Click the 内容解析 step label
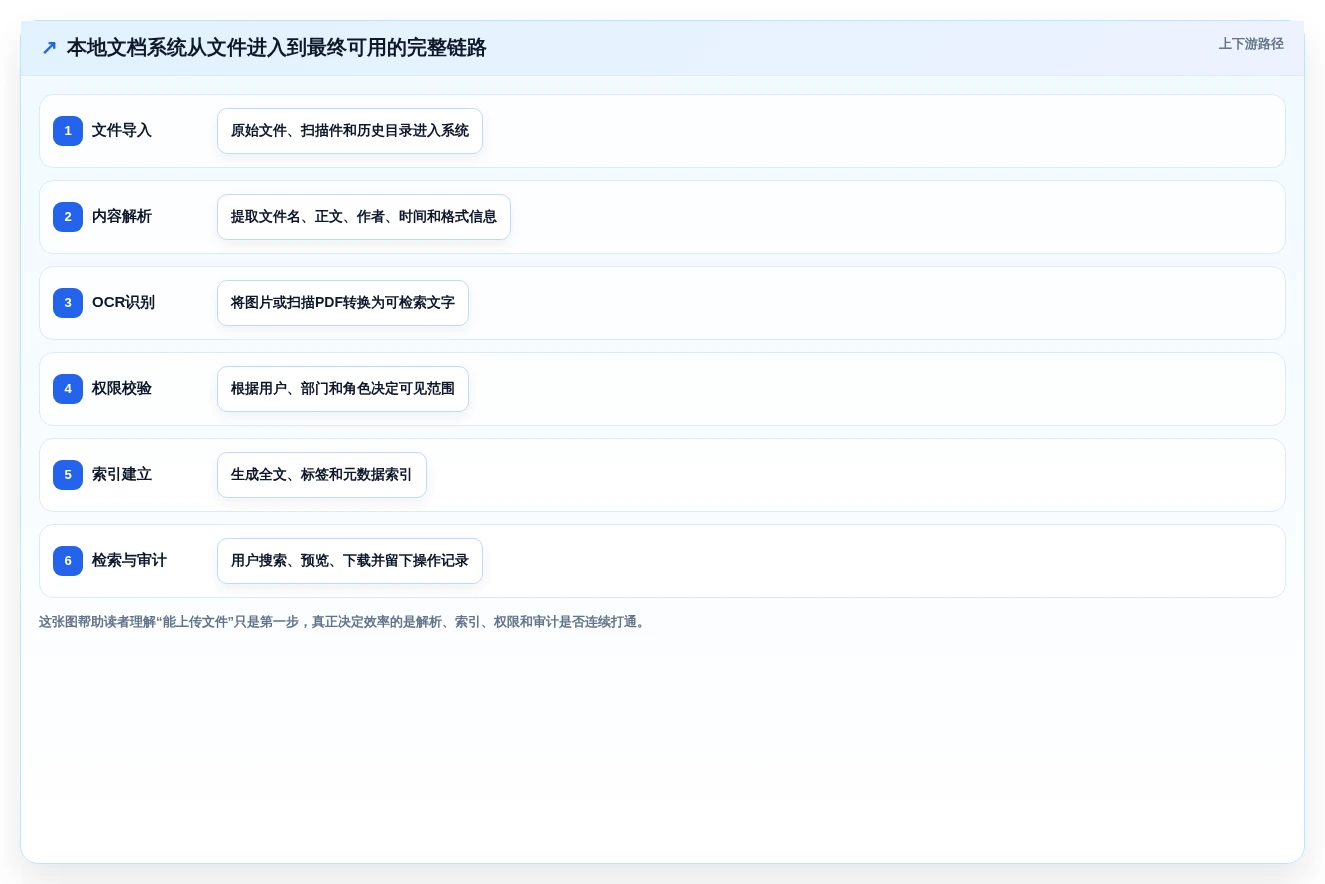 tap(122, 217)
